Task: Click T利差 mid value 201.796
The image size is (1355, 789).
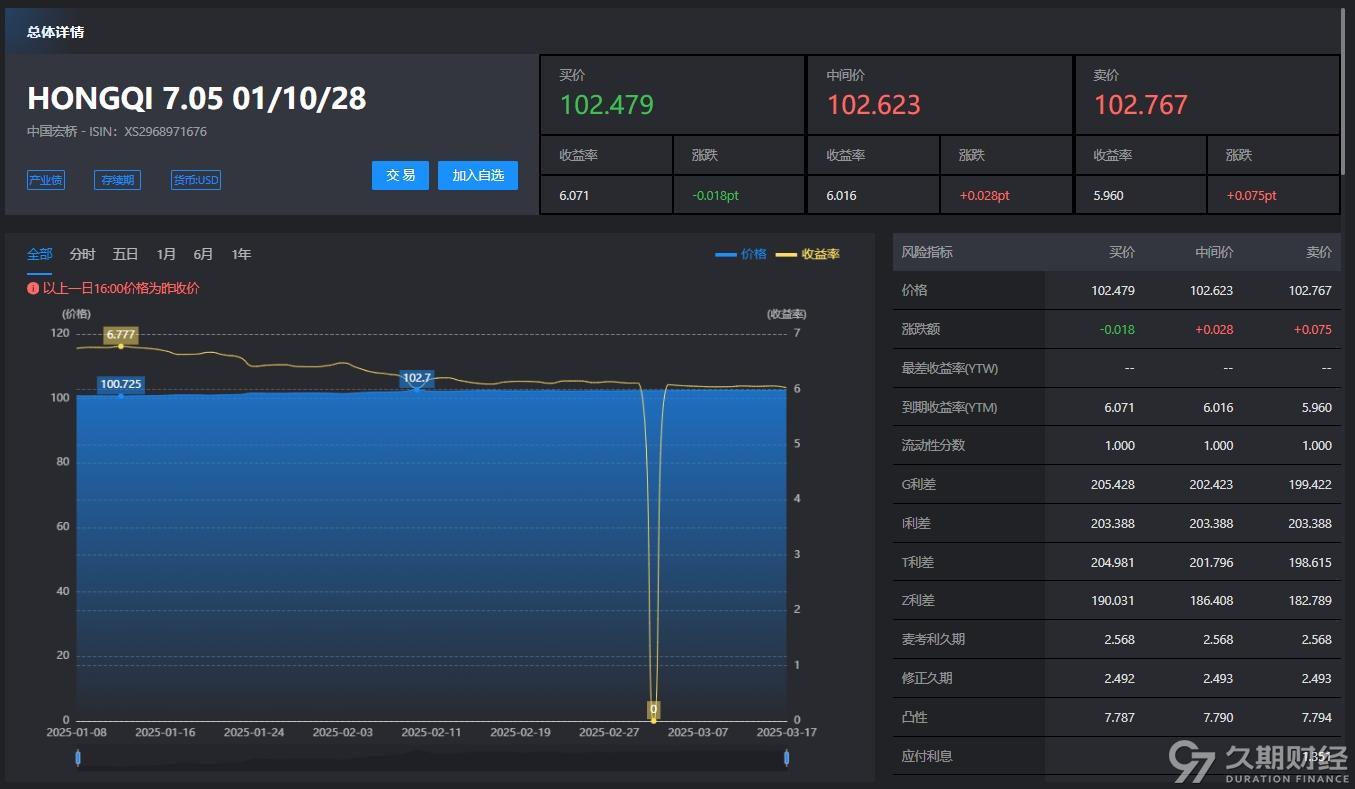Action: point(1211,562)
